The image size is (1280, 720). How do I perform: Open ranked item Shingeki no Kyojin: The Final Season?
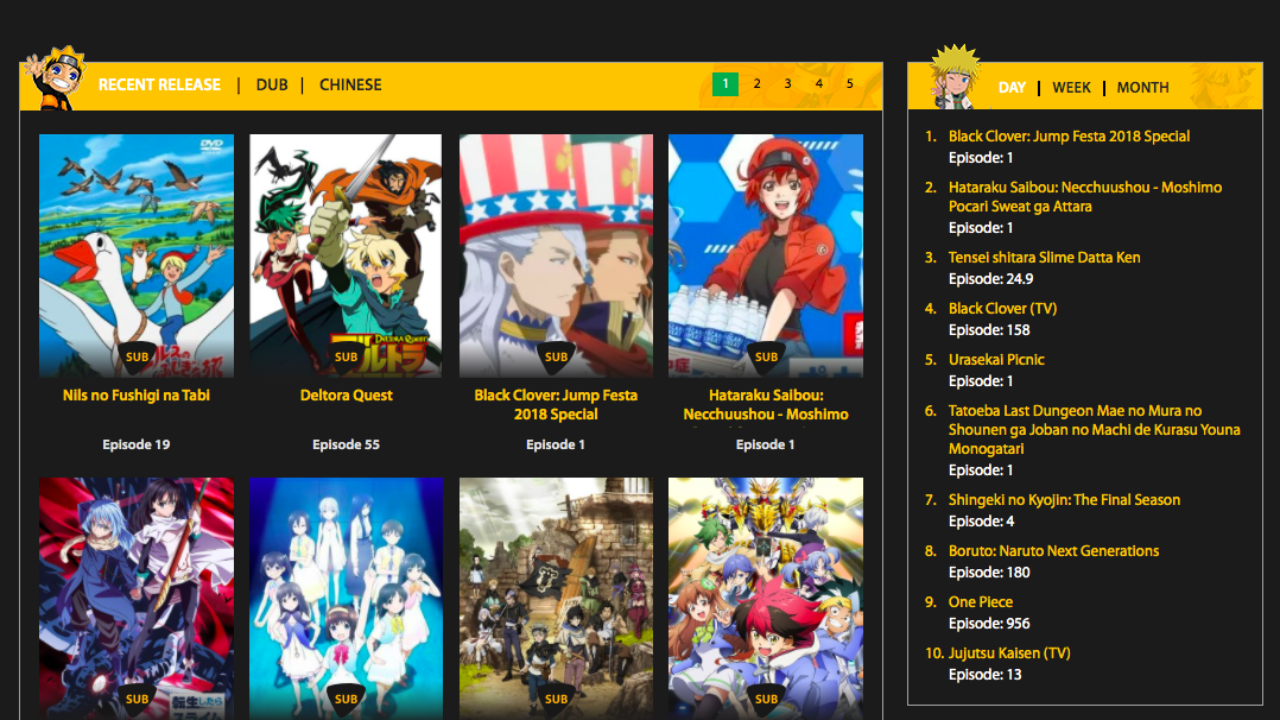[1064, 500]
